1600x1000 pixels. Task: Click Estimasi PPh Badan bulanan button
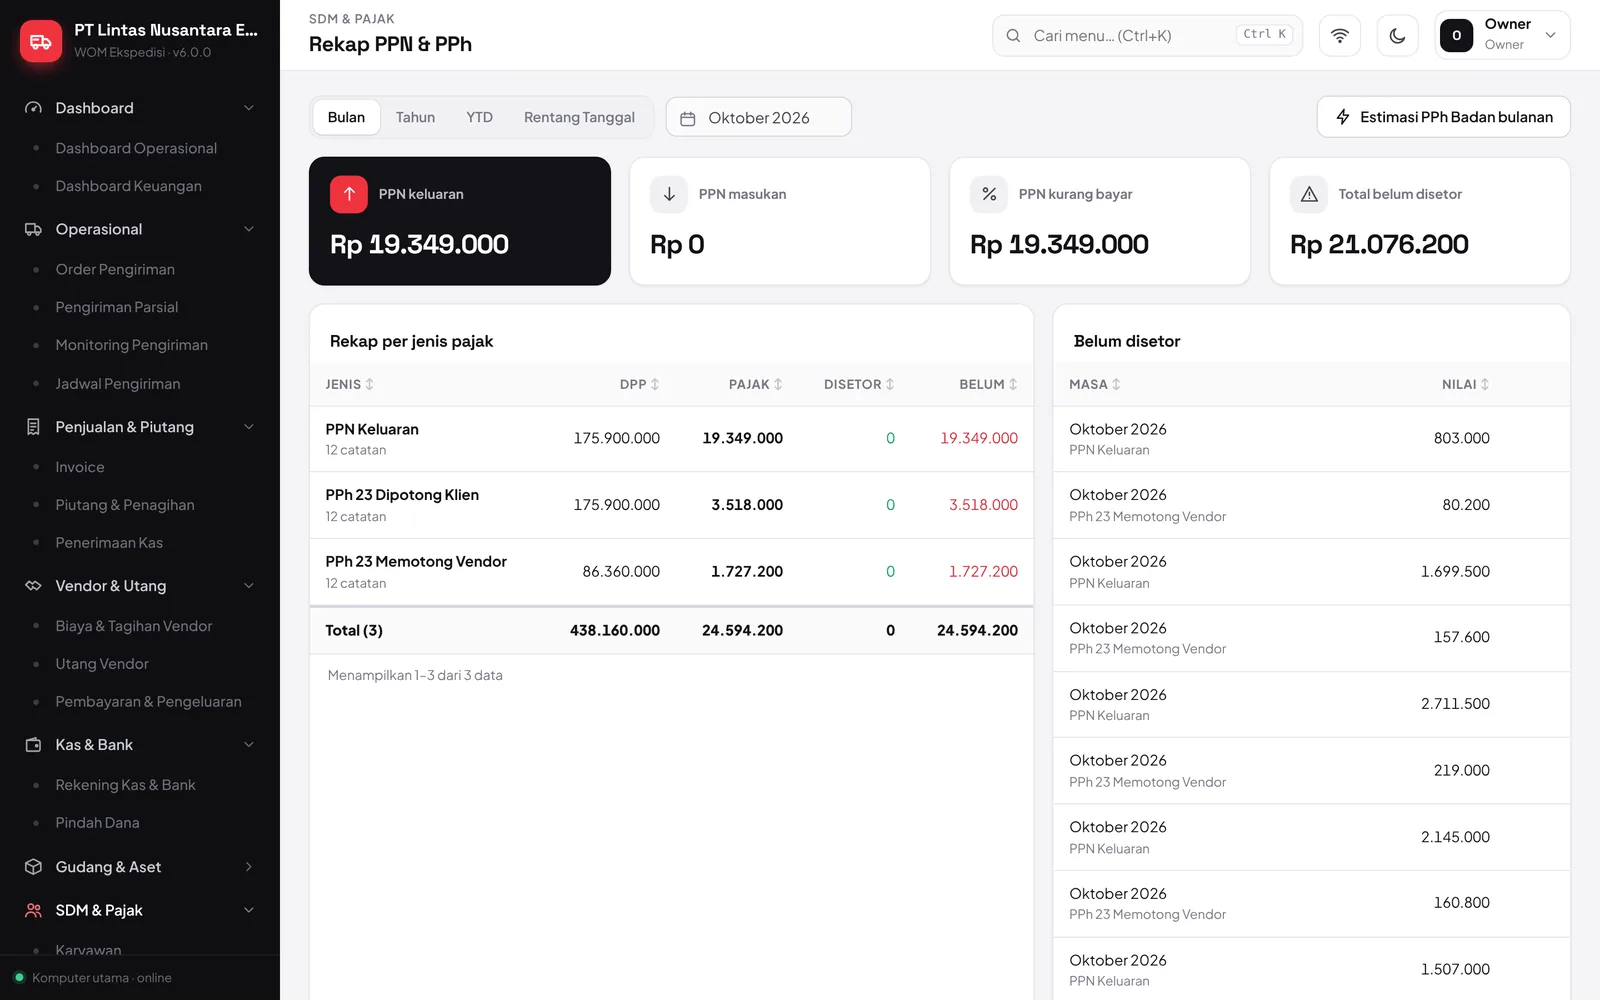(1443, 117)
